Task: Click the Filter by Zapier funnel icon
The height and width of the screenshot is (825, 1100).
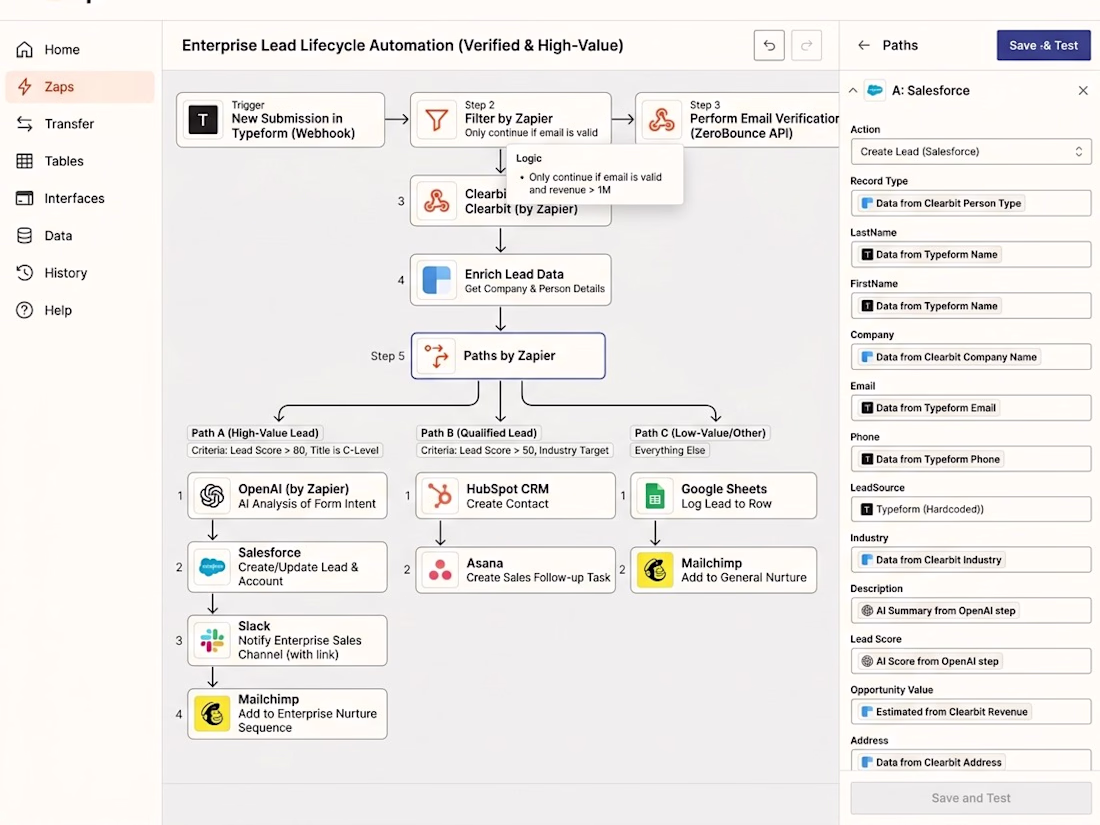Action: (x=436, y=120)
